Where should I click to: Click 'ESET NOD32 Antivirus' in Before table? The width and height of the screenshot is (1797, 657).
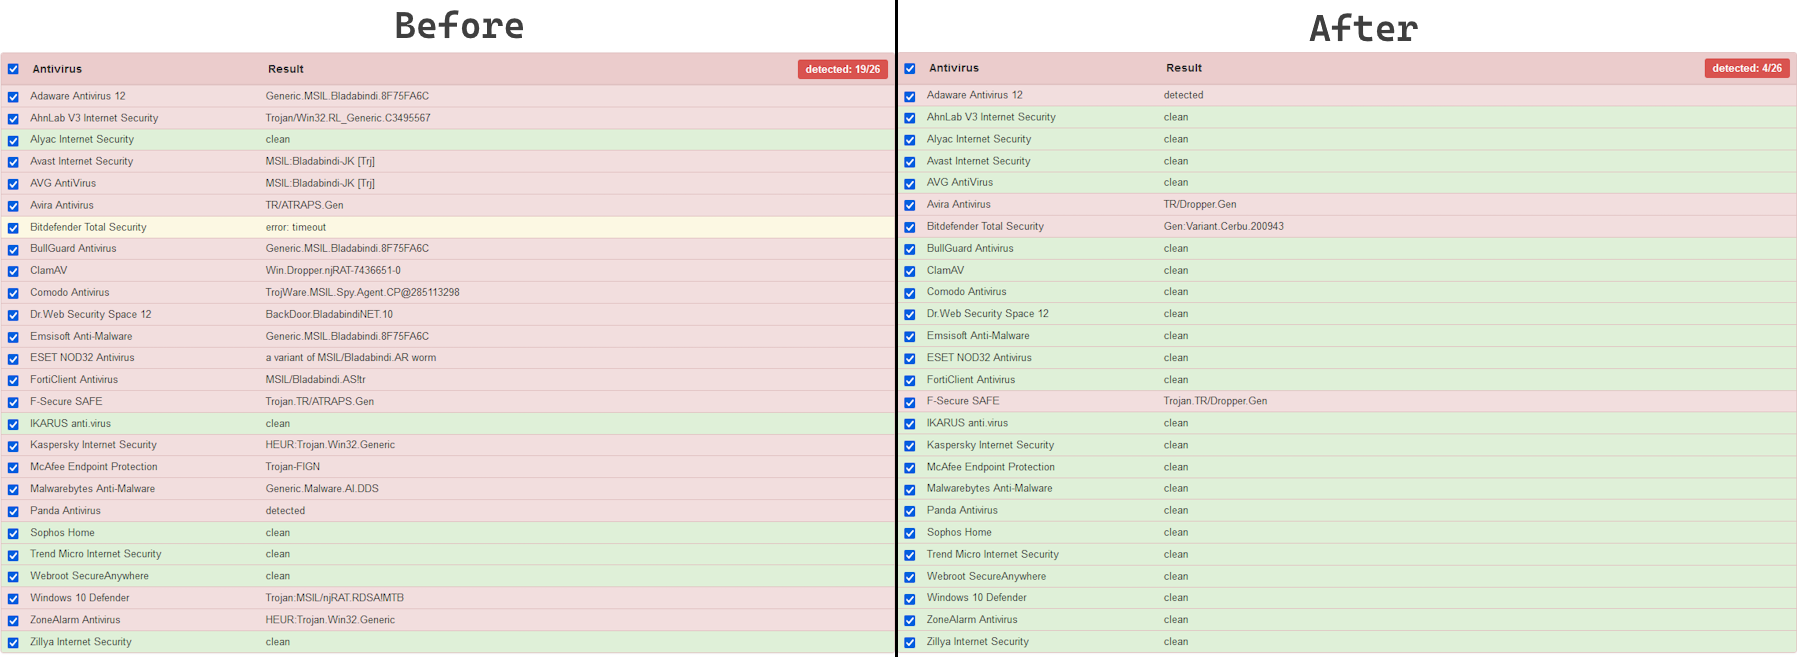[82, 357]
